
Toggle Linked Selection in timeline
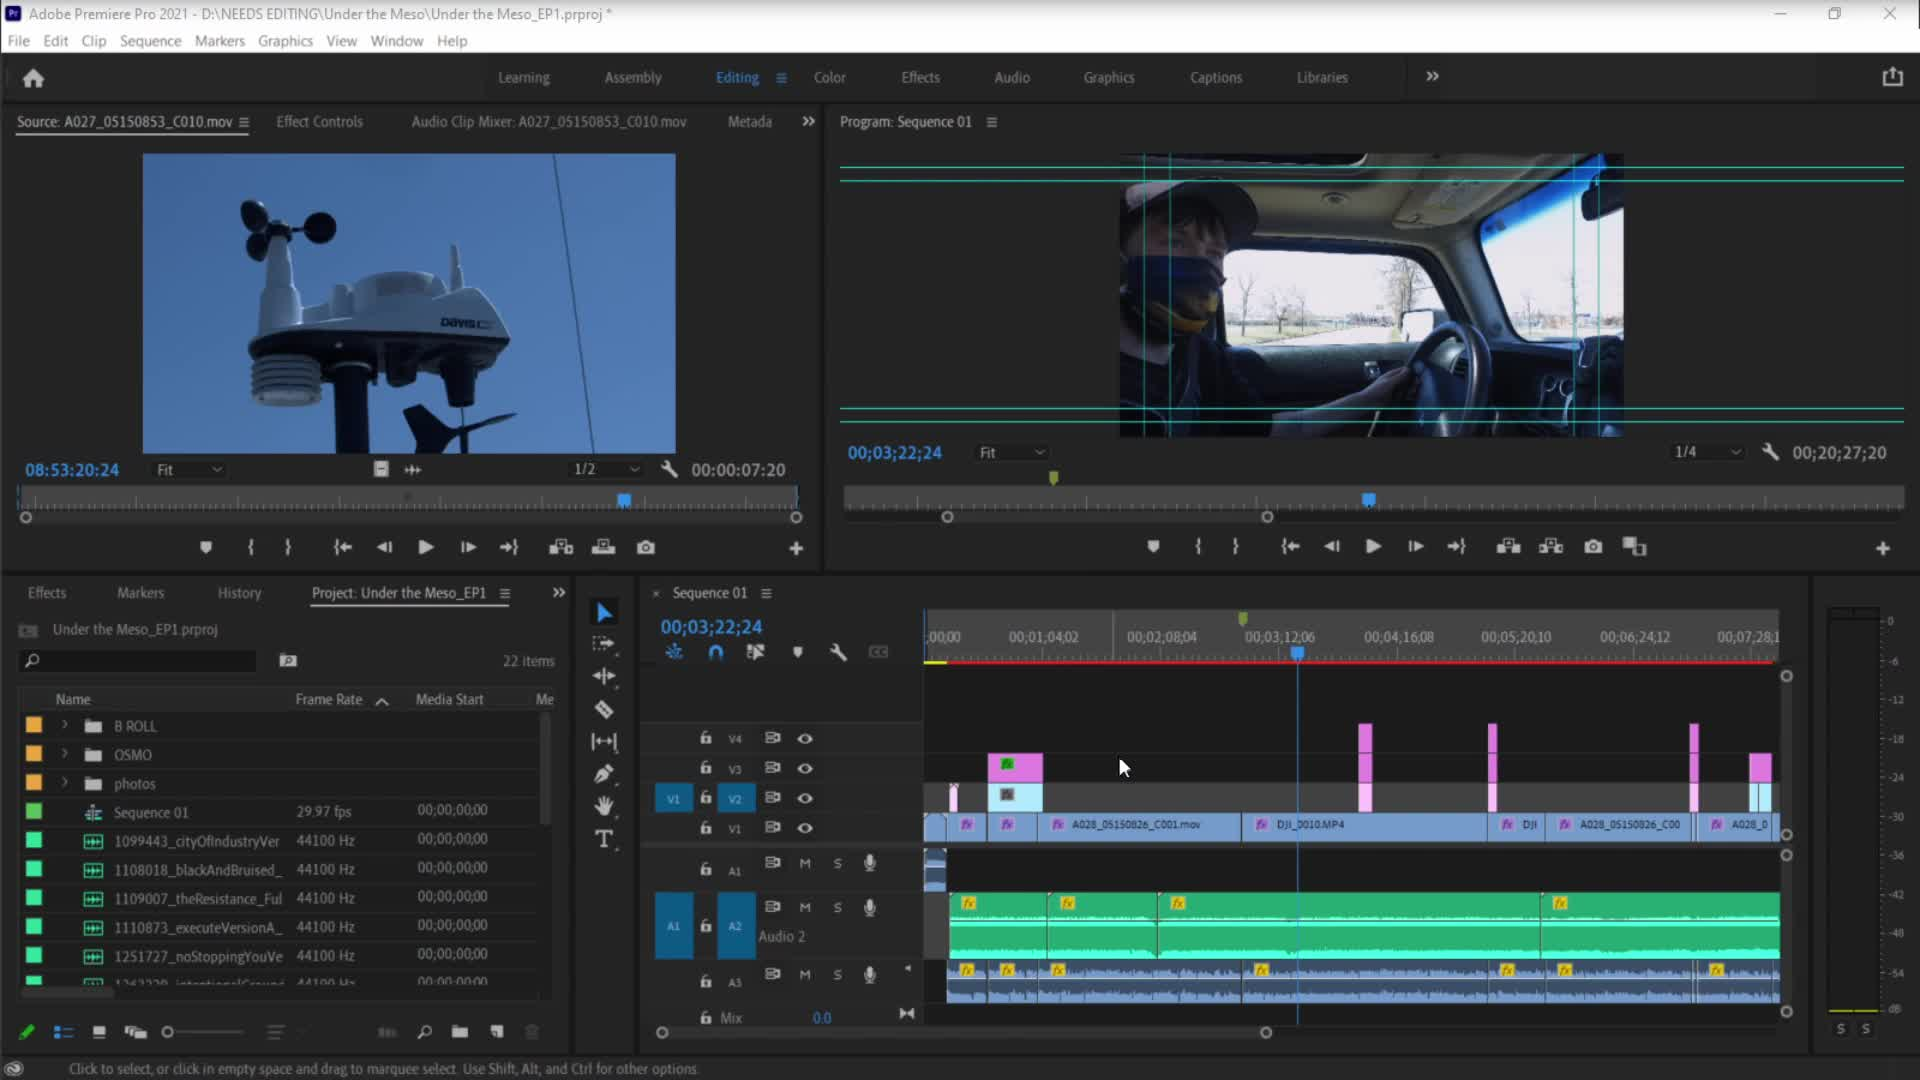[x=755, y=652]
